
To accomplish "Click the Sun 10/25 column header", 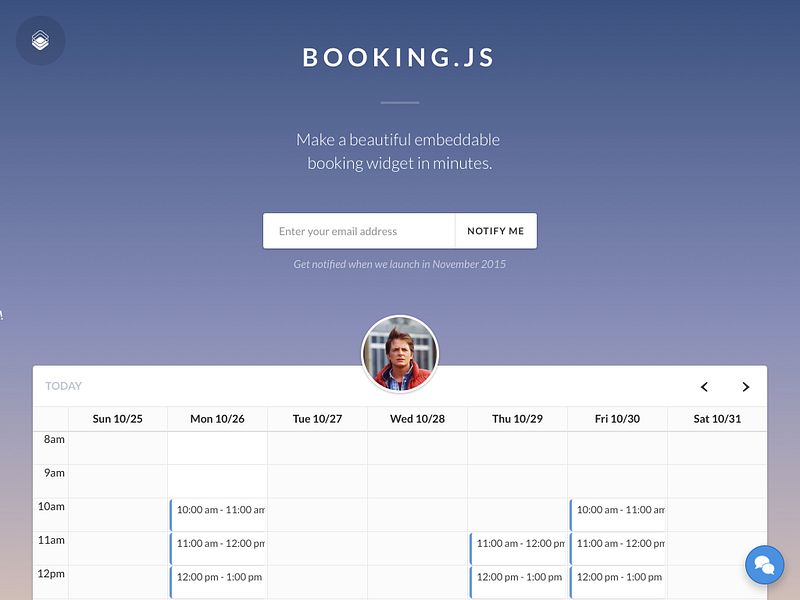I will click(118, 419).
